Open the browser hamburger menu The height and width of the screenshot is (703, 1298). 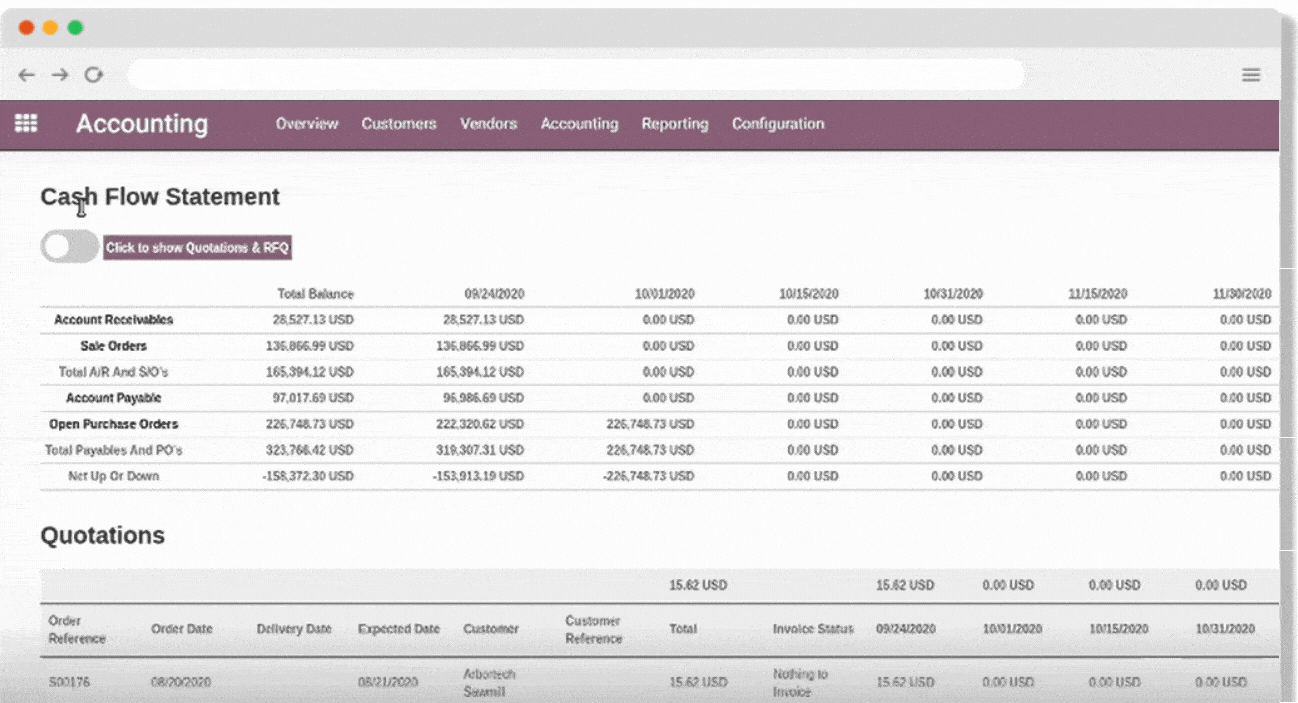(x=1250, y=74)
